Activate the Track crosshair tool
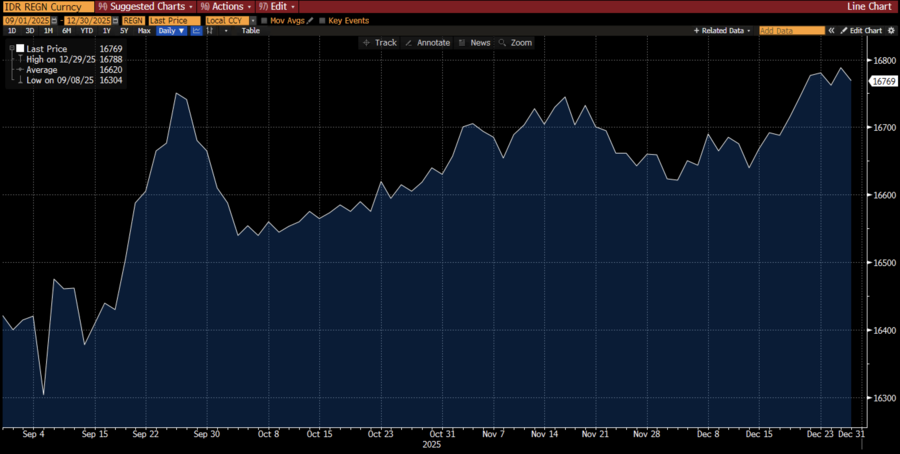Image resolution: width=900 pixels, height=454 pixels. (380, 43)
